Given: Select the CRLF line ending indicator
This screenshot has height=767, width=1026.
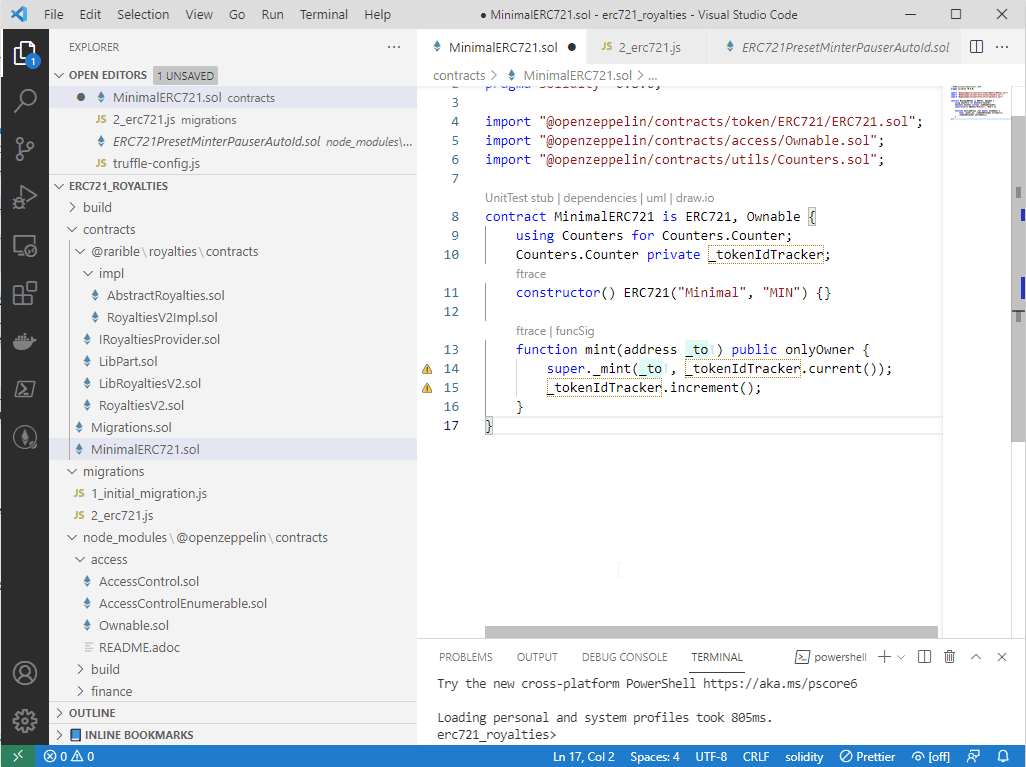Looking at the screenshot, I should tap(756, 757).
